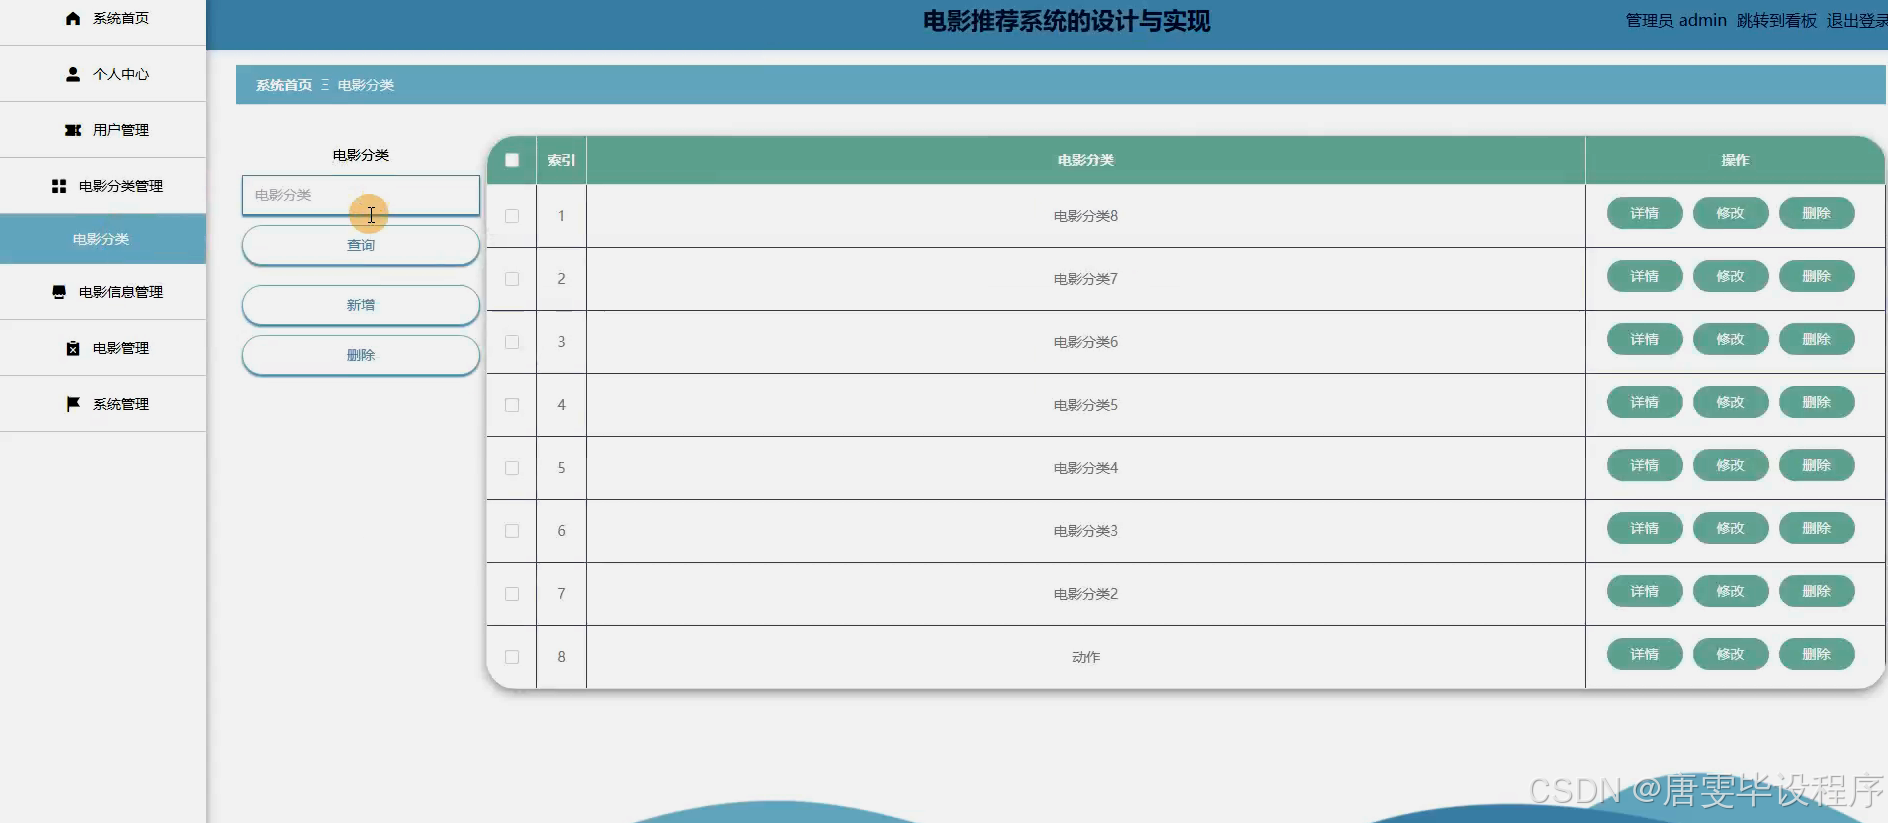
Task: Click the person icon beside 个人中心
Action: click(73, 74)
